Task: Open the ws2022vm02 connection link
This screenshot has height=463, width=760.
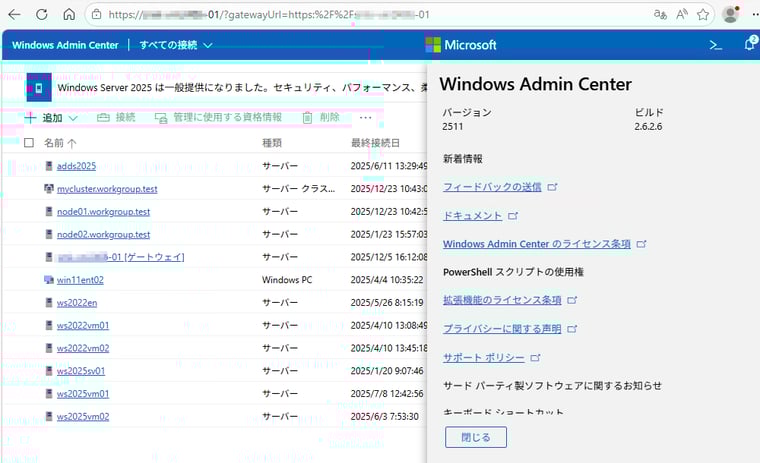Action: click(x=83, y=348)
